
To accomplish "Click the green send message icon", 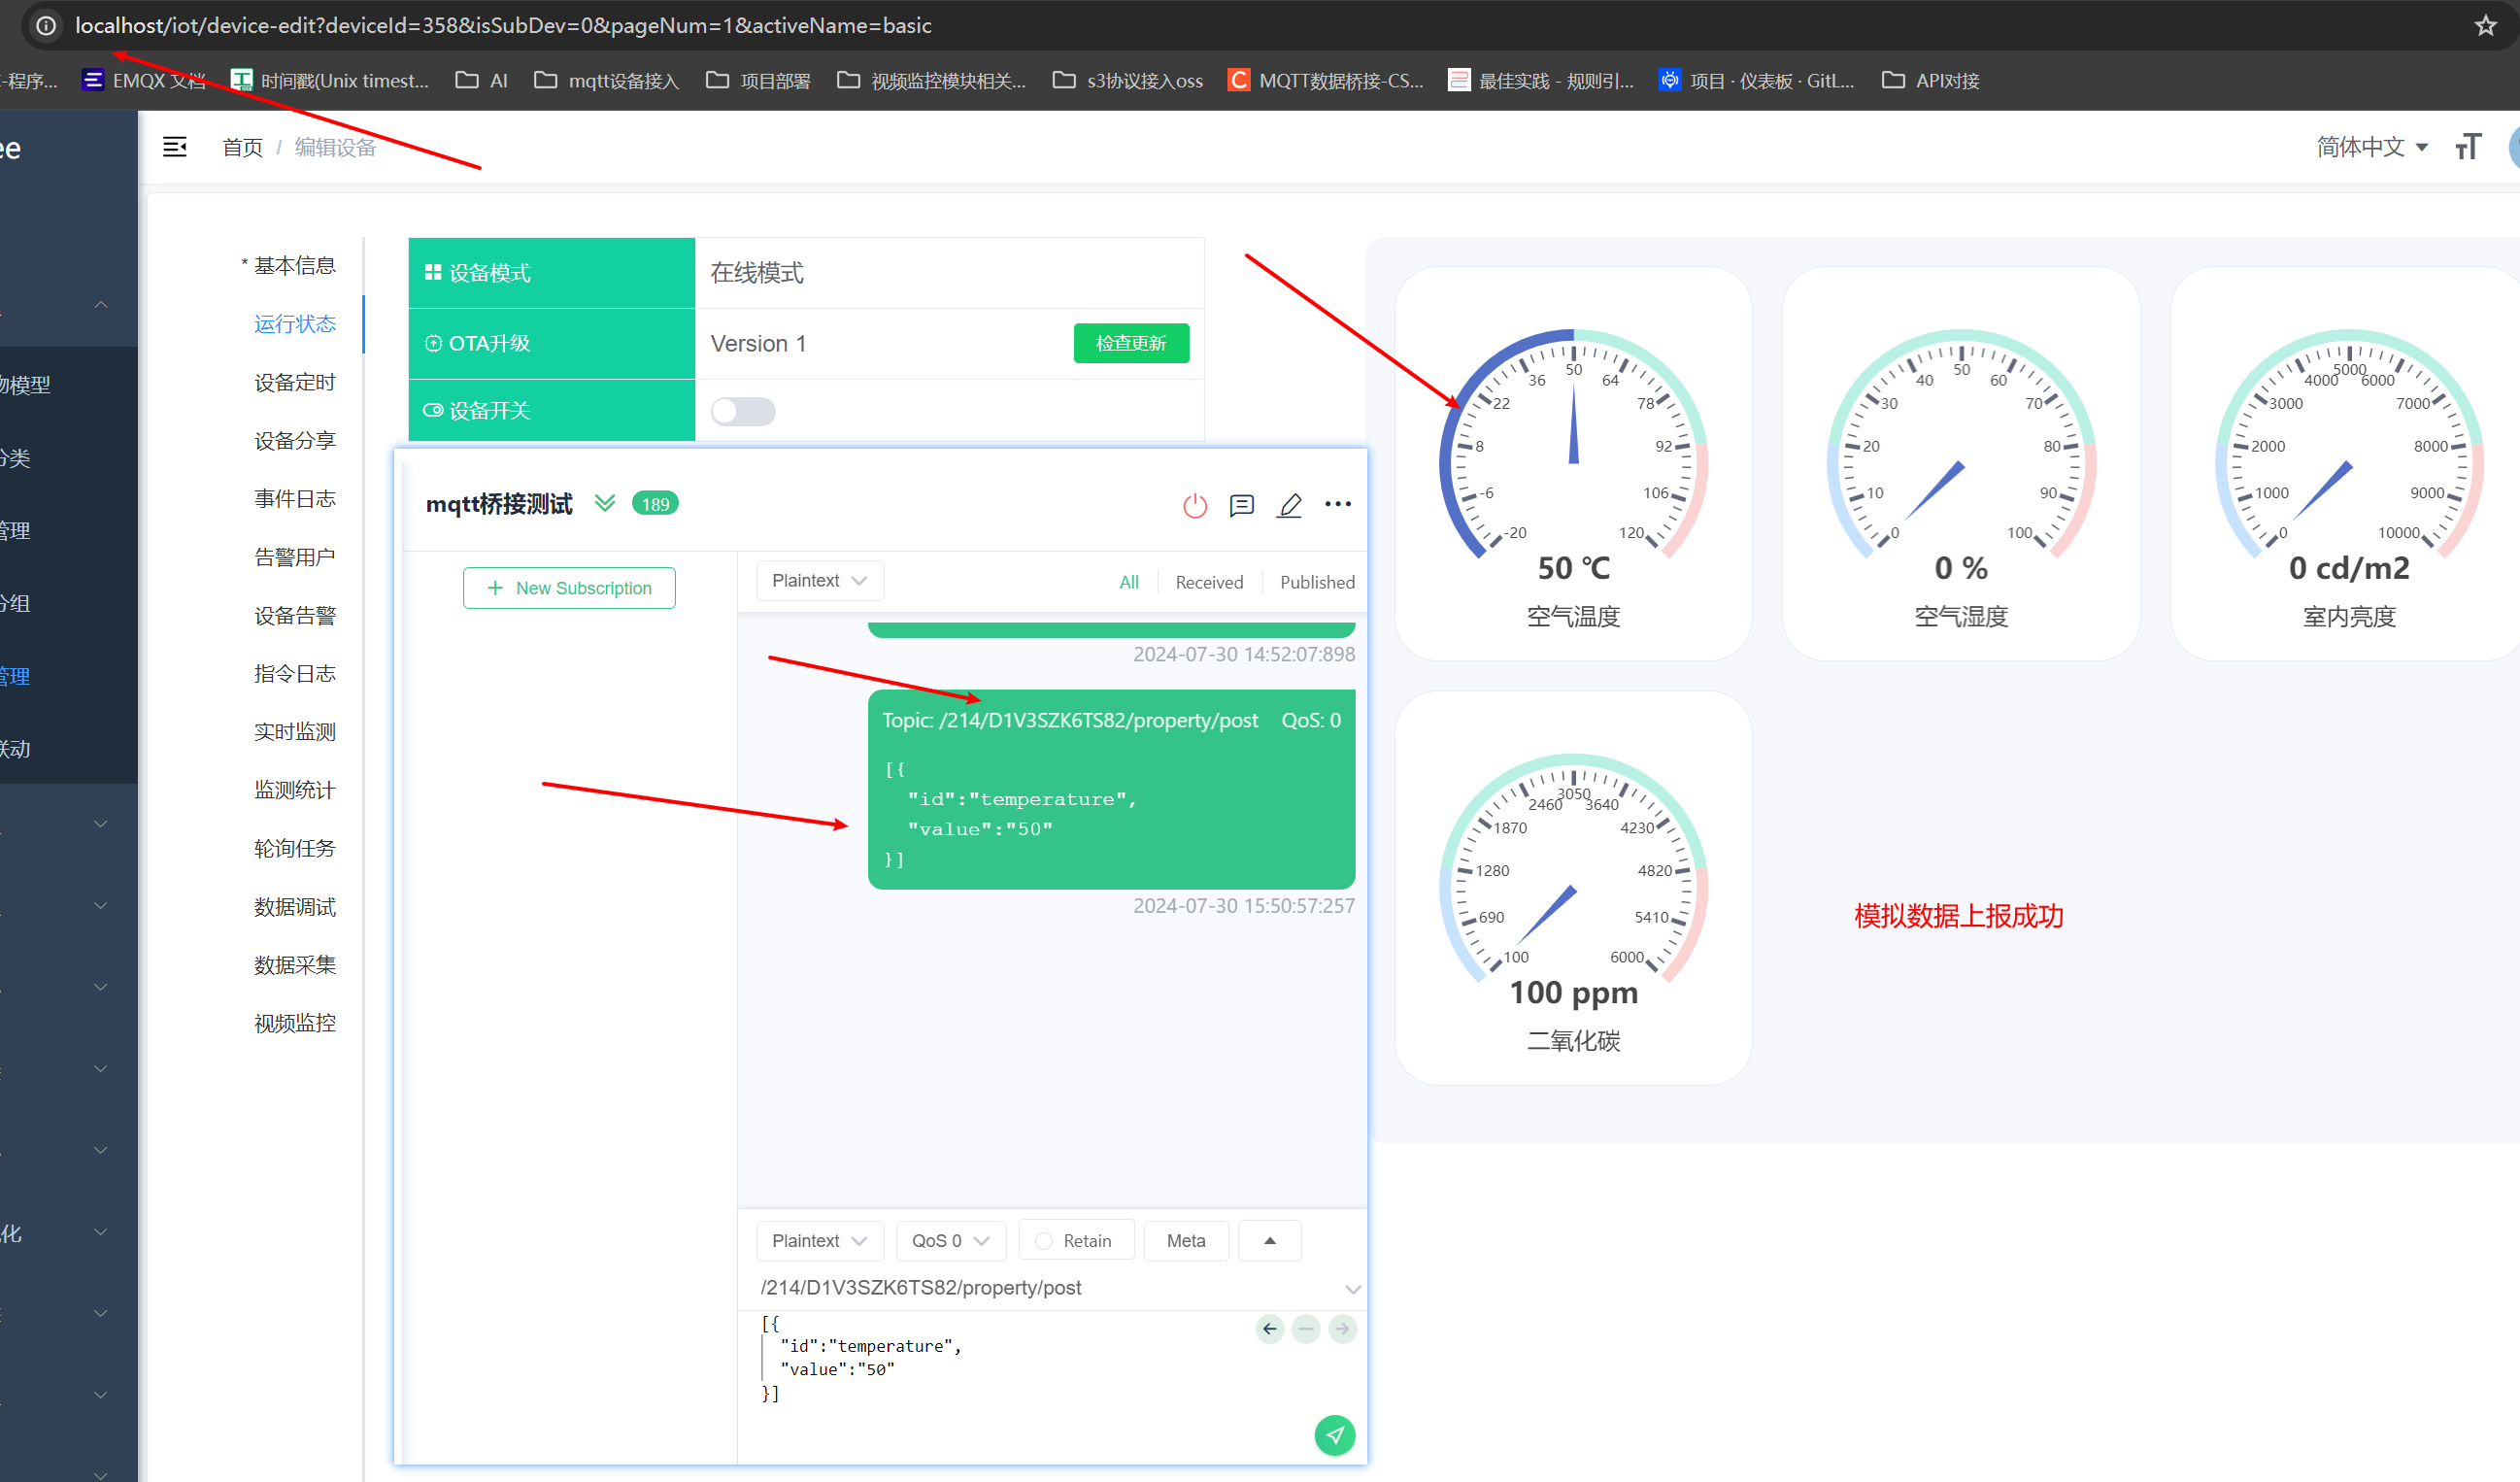I will point(1334,1435).
